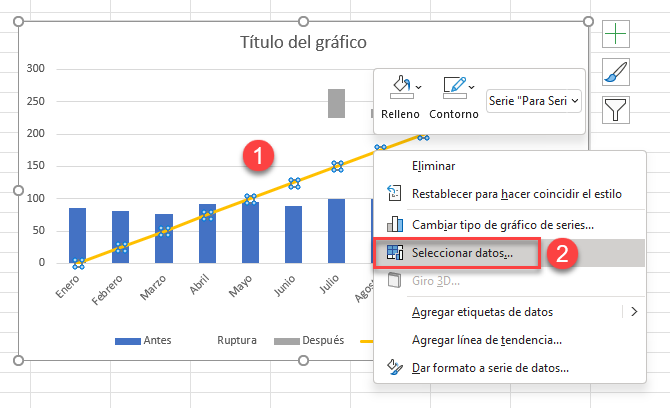Expand the Relleno fill dropdown arrow
This screenshot has height=408, width=670.
(x=419, y=87)
